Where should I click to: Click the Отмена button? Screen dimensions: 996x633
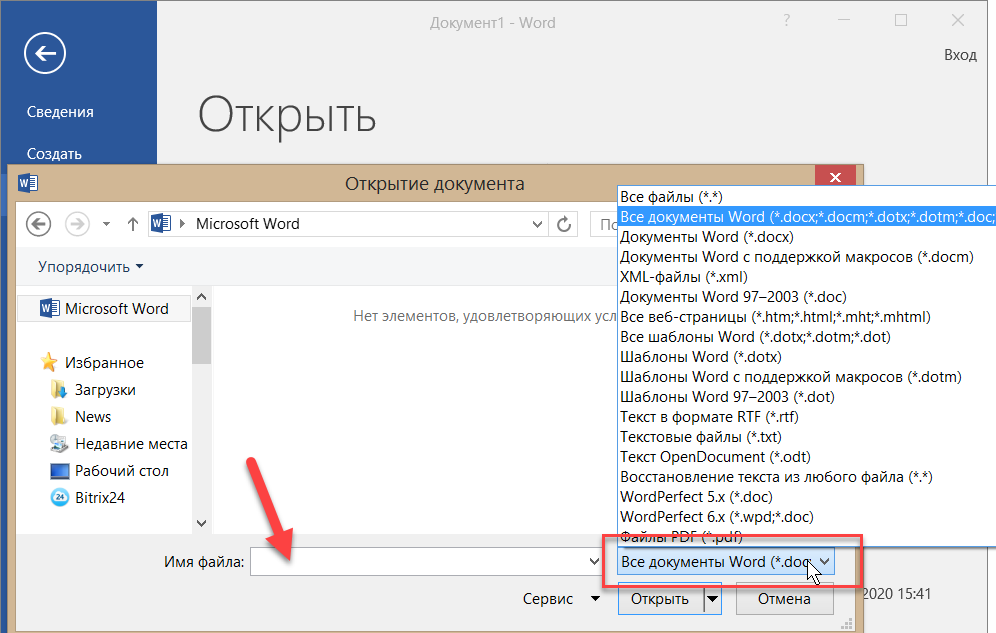click(x=784, y=599)
